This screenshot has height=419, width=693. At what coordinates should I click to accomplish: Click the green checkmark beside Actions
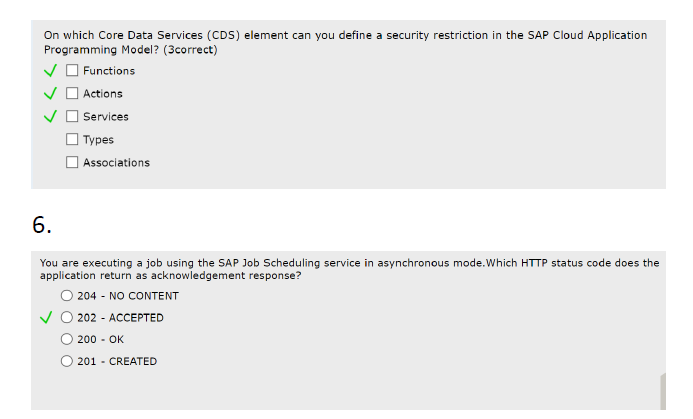click(x=50, y=94)
